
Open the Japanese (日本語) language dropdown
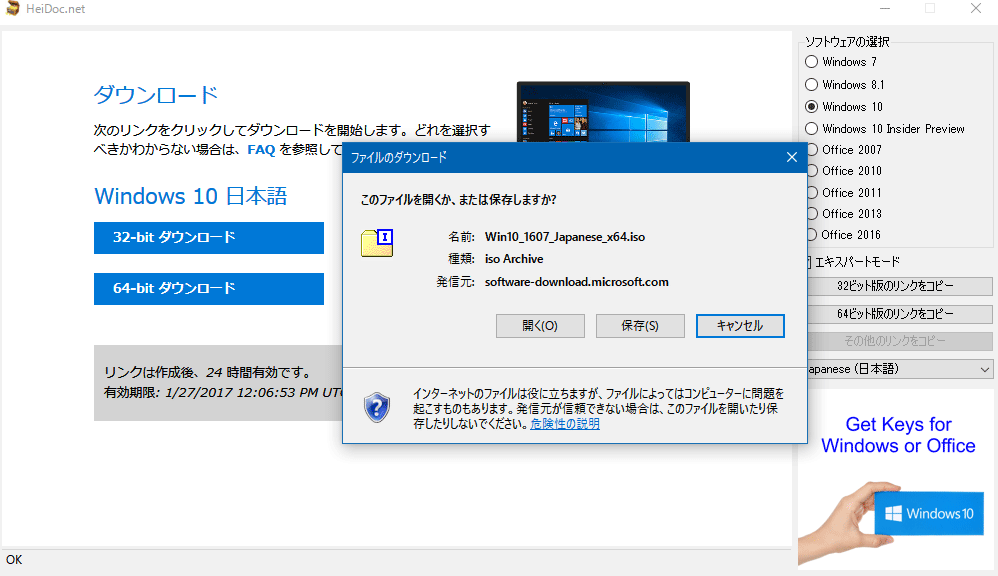(899, 369)
